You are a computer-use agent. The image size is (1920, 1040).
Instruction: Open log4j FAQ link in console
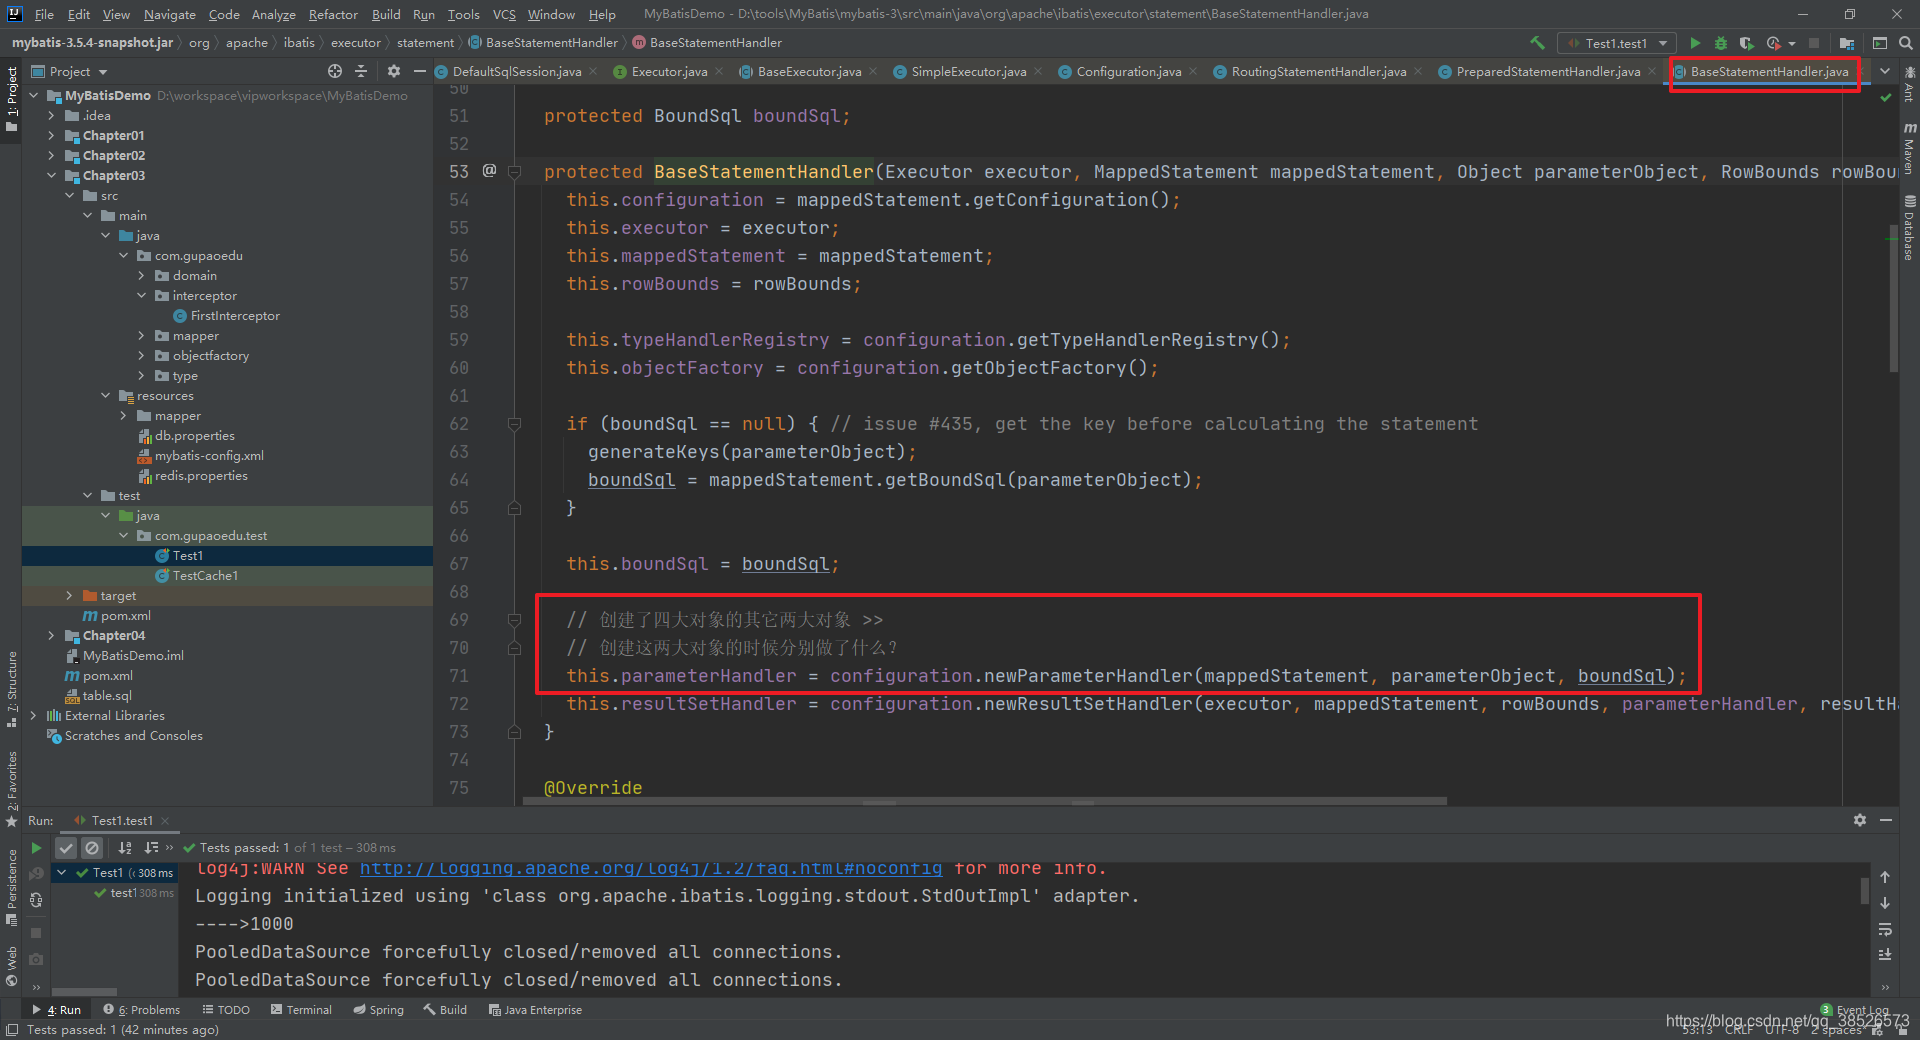(x=651, y=868)
